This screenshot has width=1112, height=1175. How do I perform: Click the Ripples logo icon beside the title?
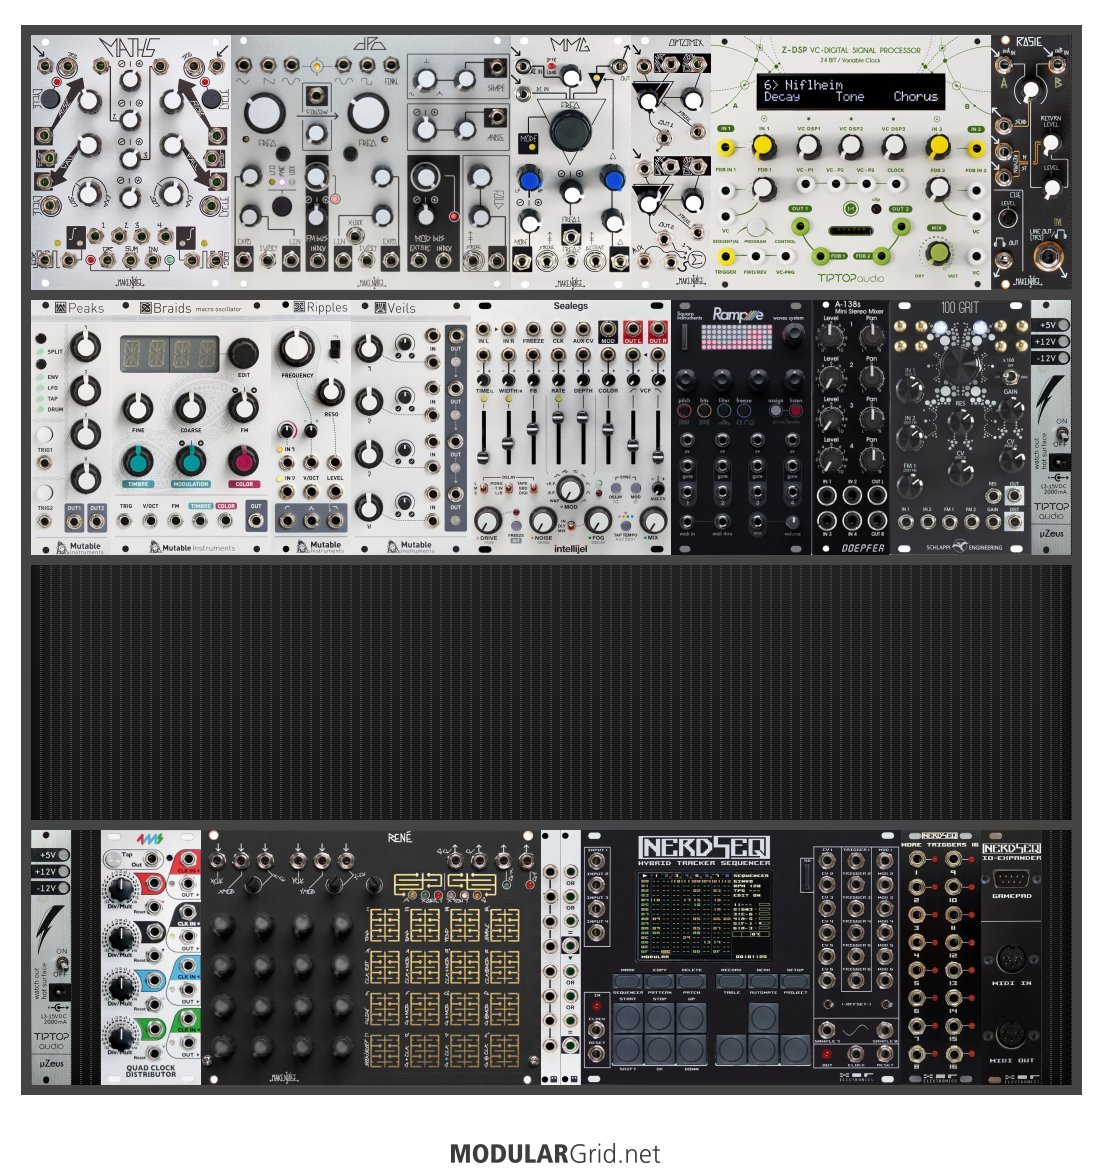click(299, 307)
